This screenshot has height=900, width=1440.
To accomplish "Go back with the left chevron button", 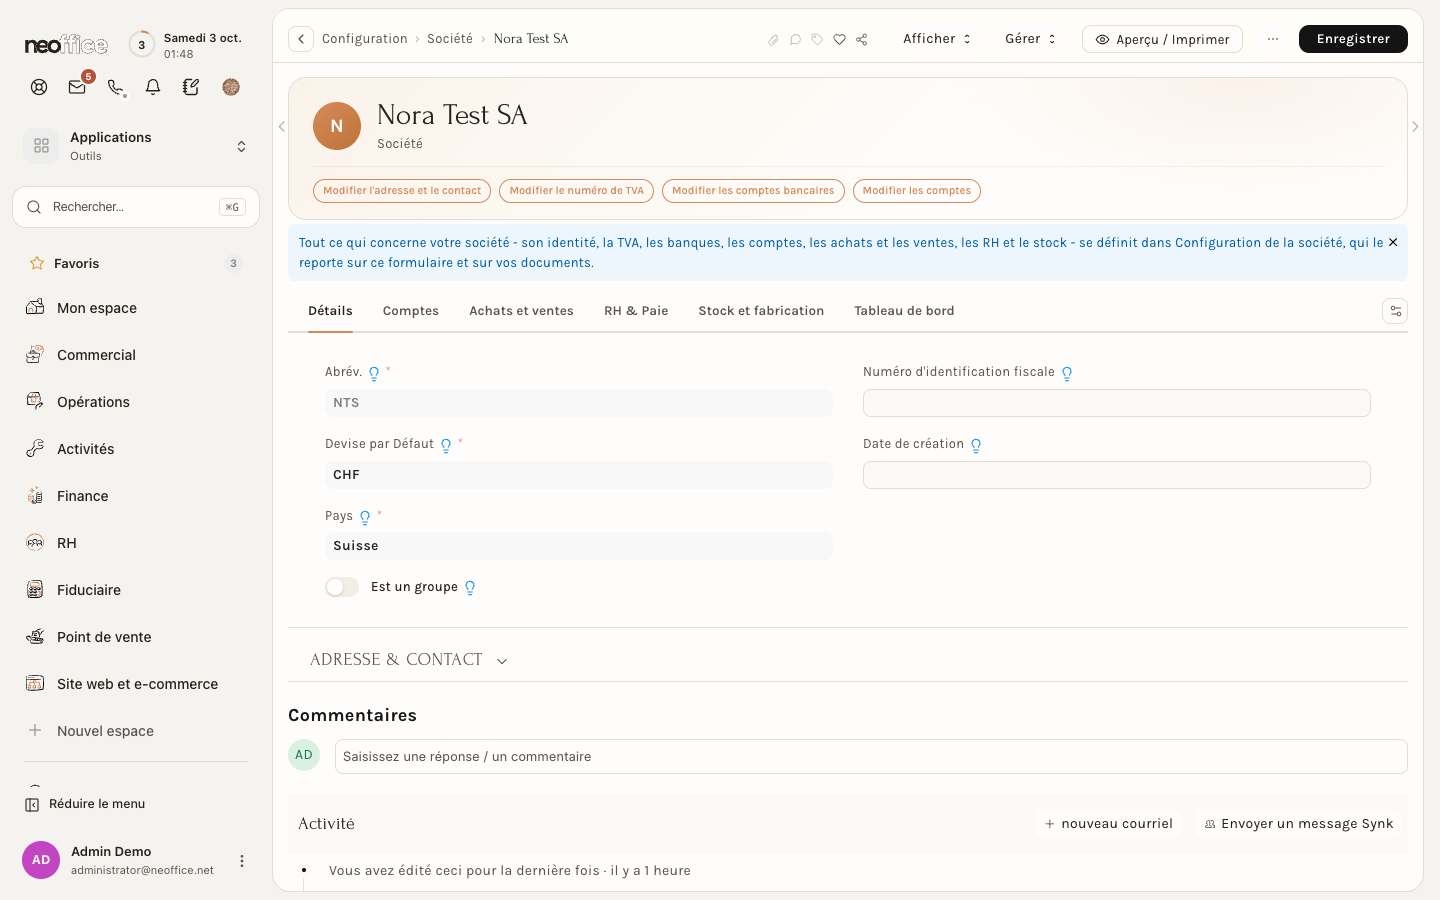I will coord(301,39).
